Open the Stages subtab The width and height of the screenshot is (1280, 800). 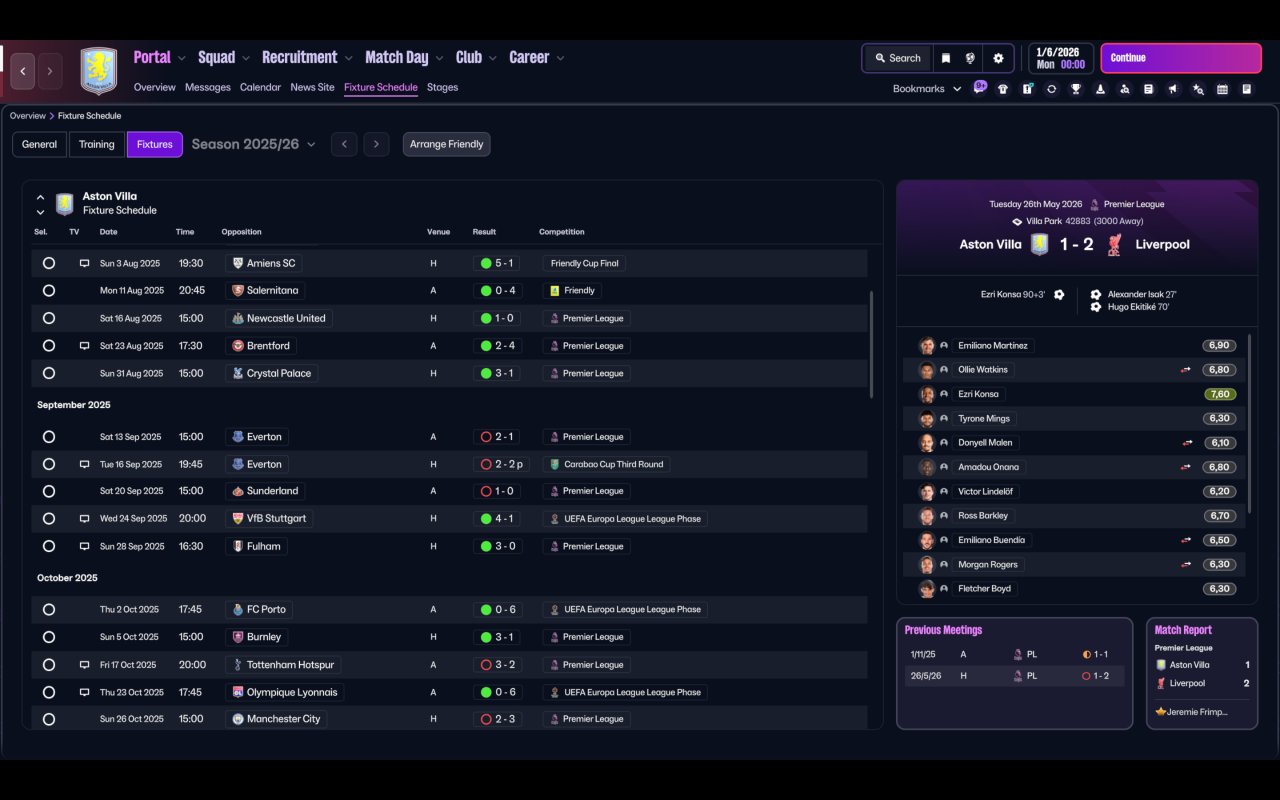coord(442,88)
